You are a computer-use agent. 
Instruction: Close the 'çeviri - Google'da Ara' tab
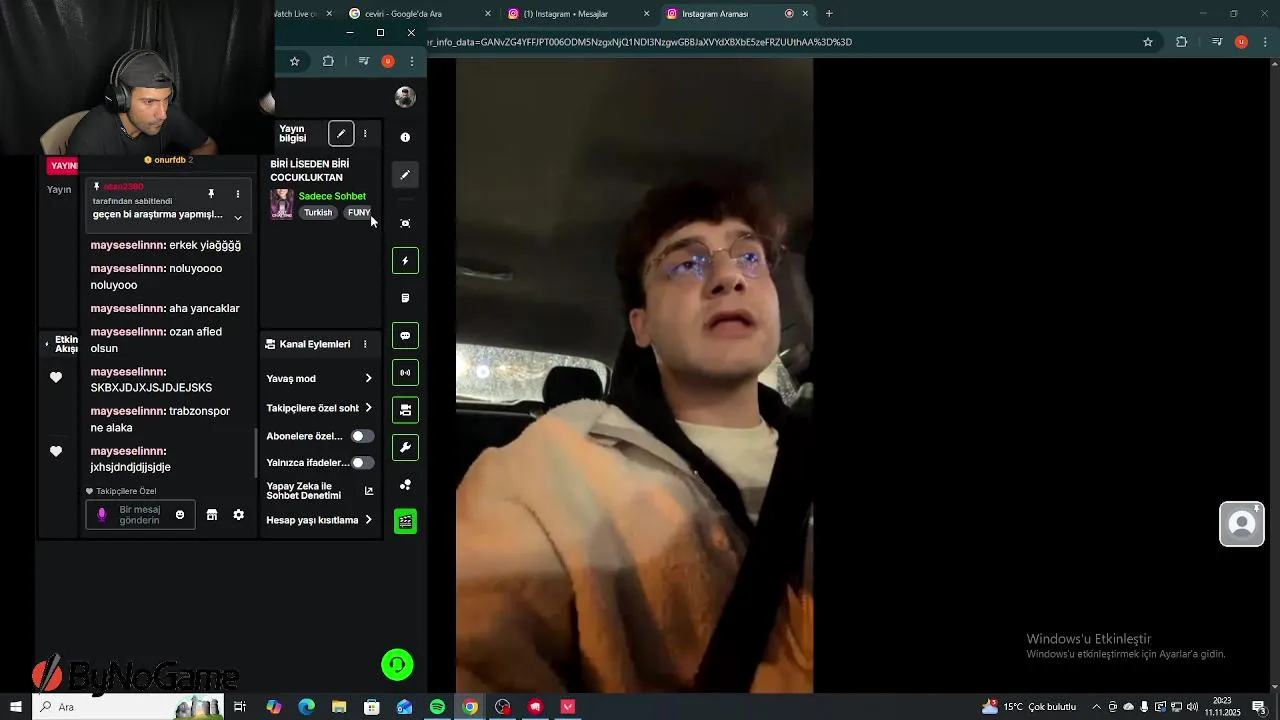488,14
